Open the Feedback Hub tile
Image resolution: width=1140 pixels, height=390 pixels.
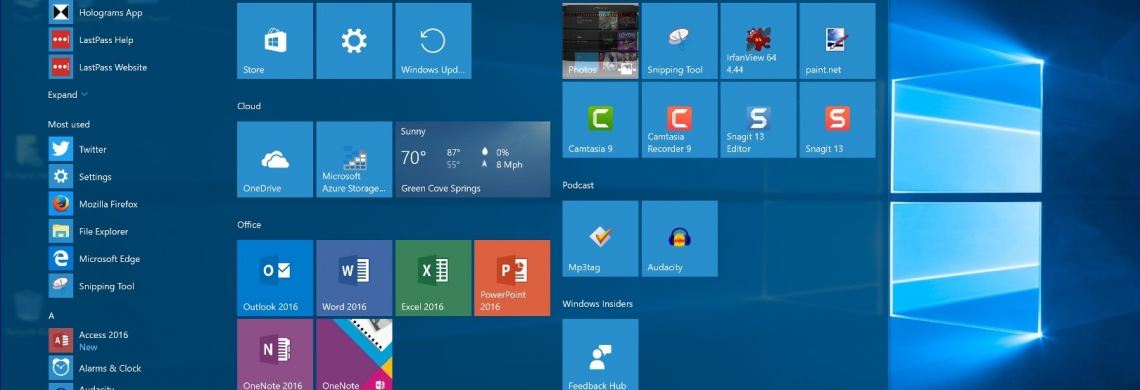click(601, 354)
